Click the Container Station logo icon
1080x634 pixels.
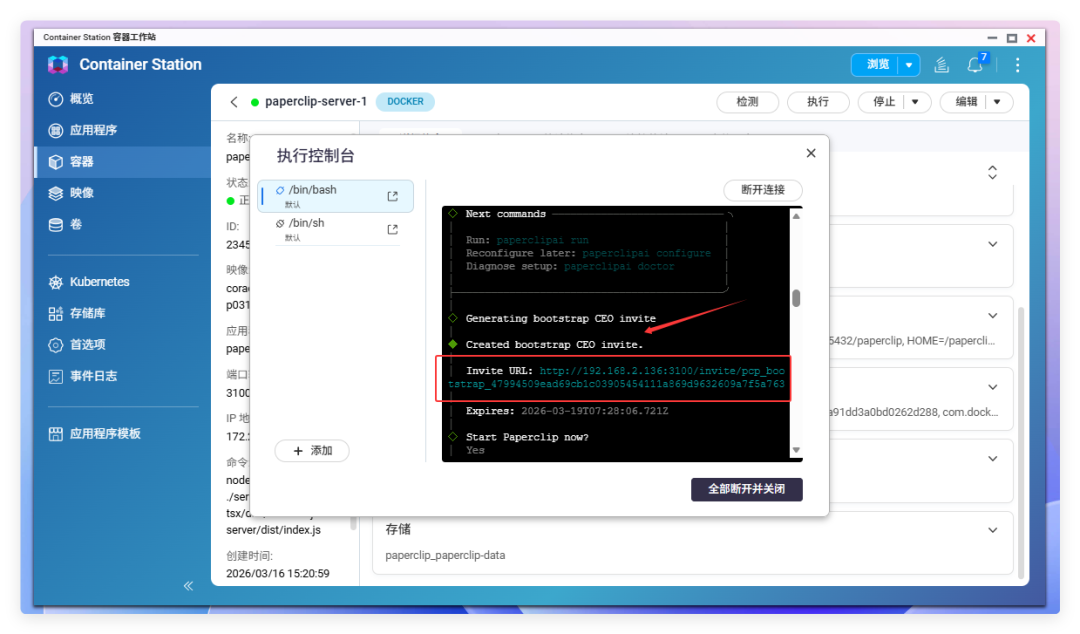pyautogui.click(x=58, y=65)
